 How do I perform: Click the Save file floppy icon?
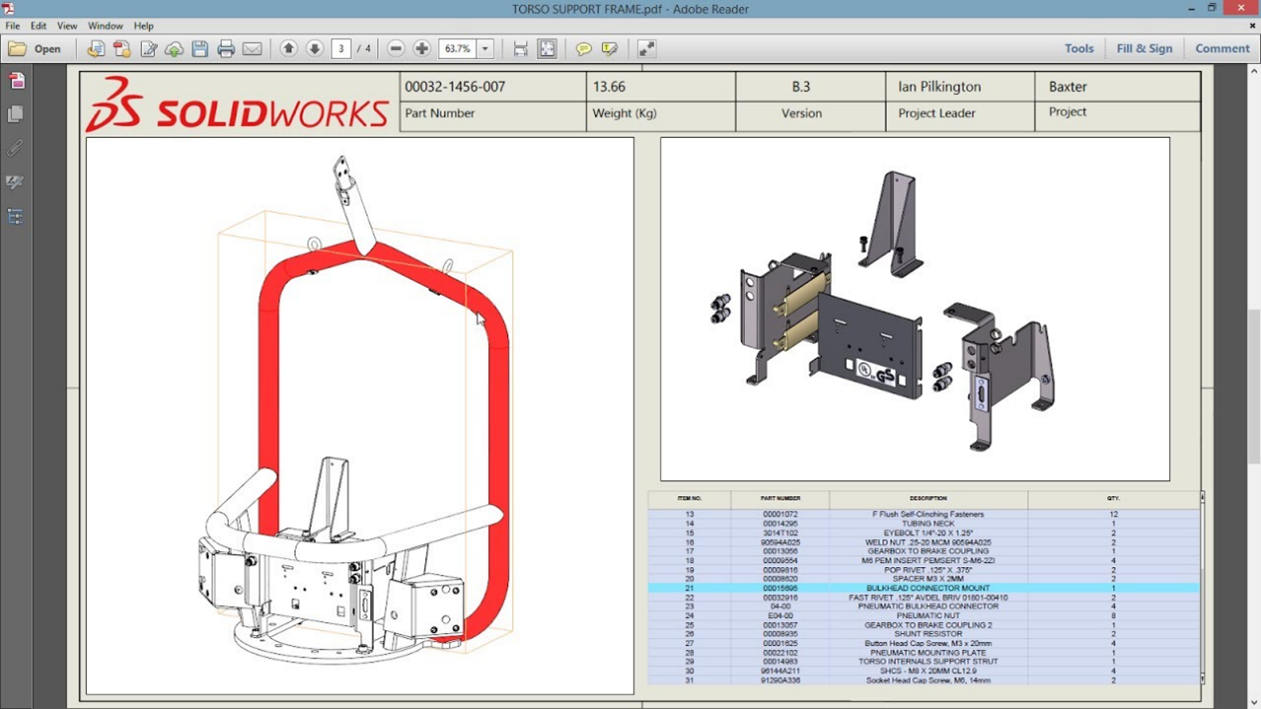click(x=200, y=49)
